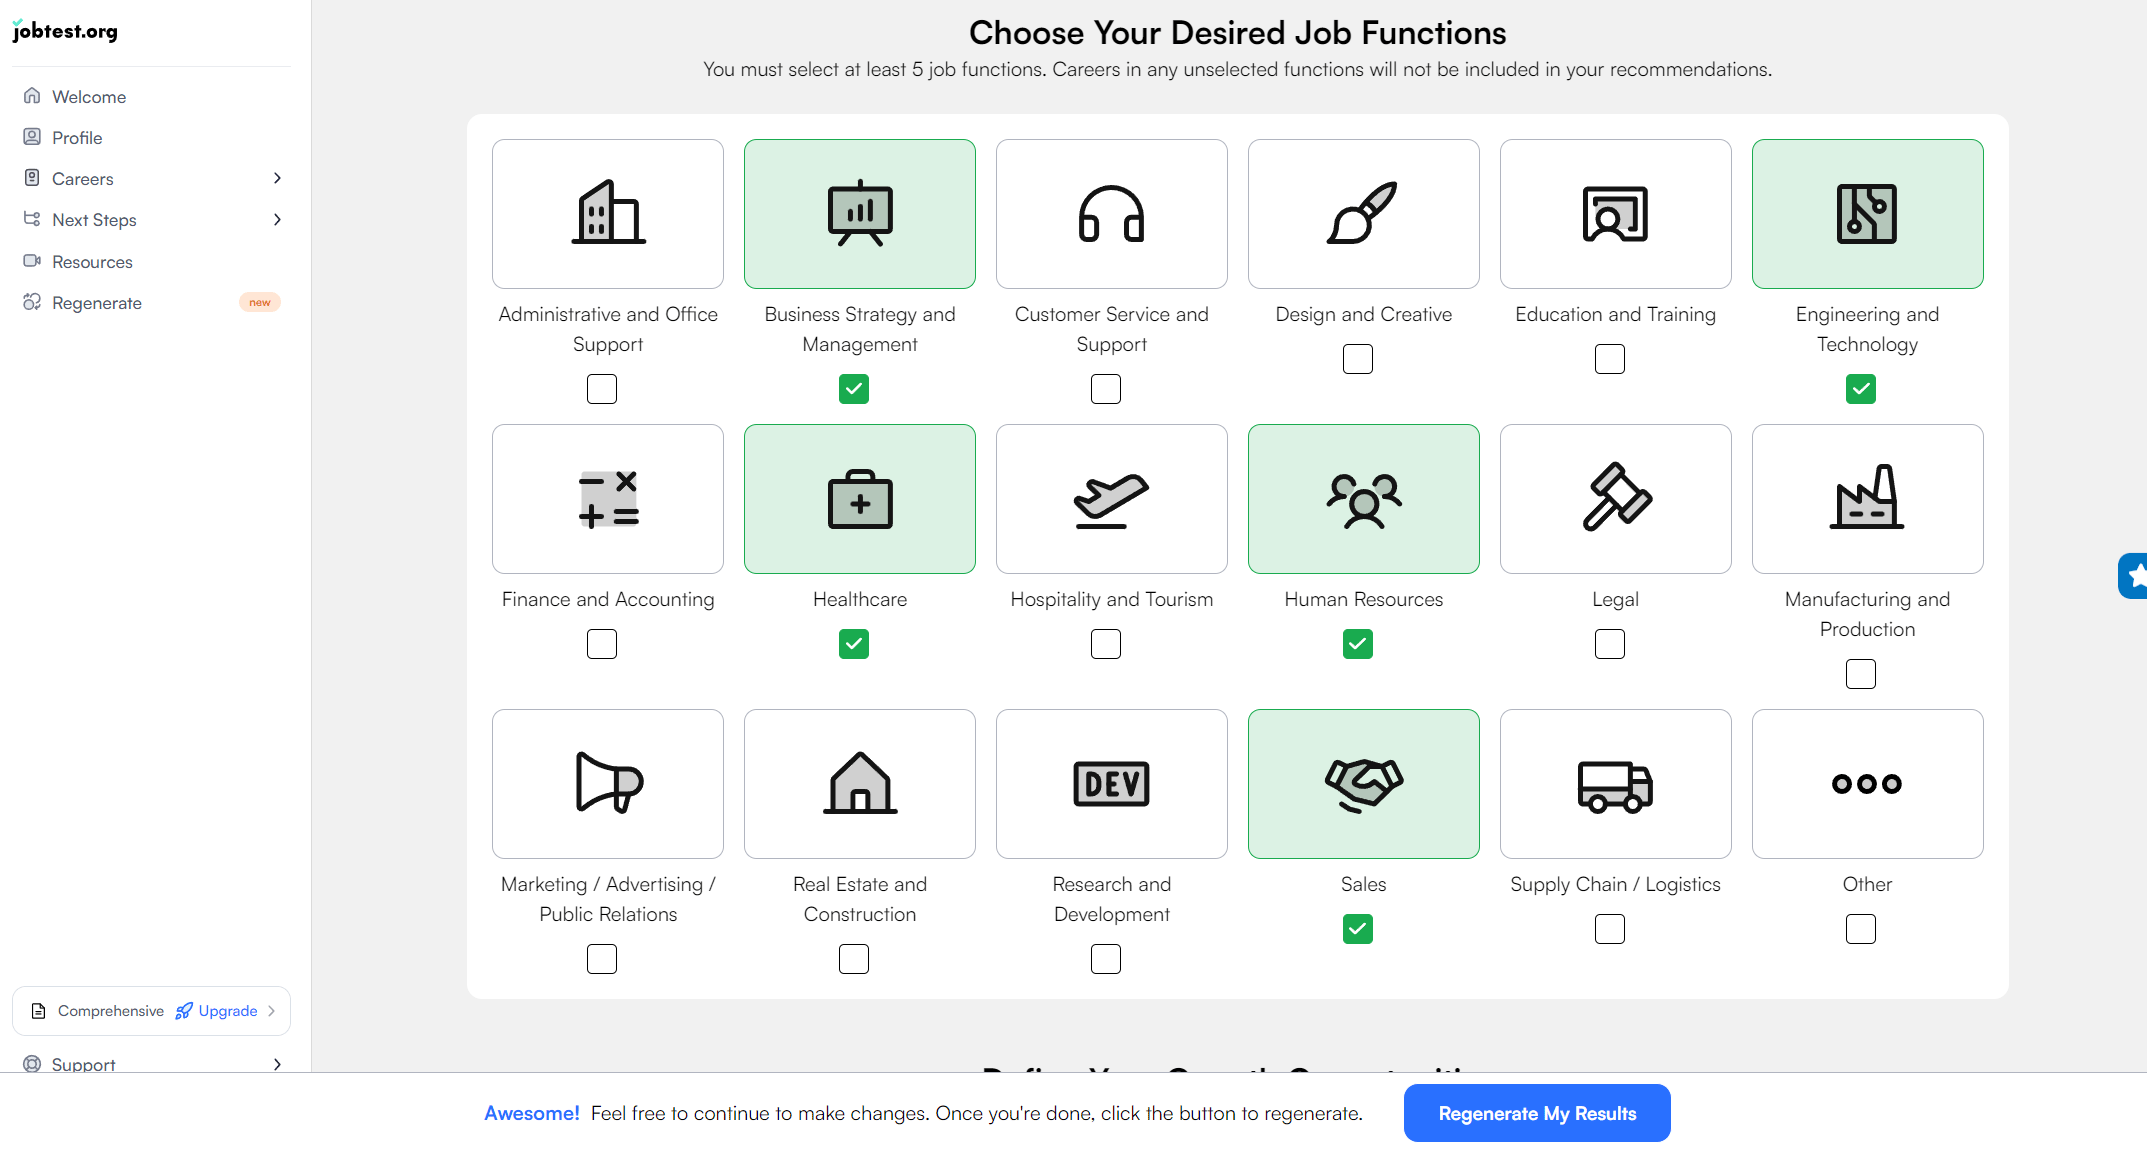2147x1149 pixels.
Task: Click the Upgrade link
Action: pos(227,1011)
